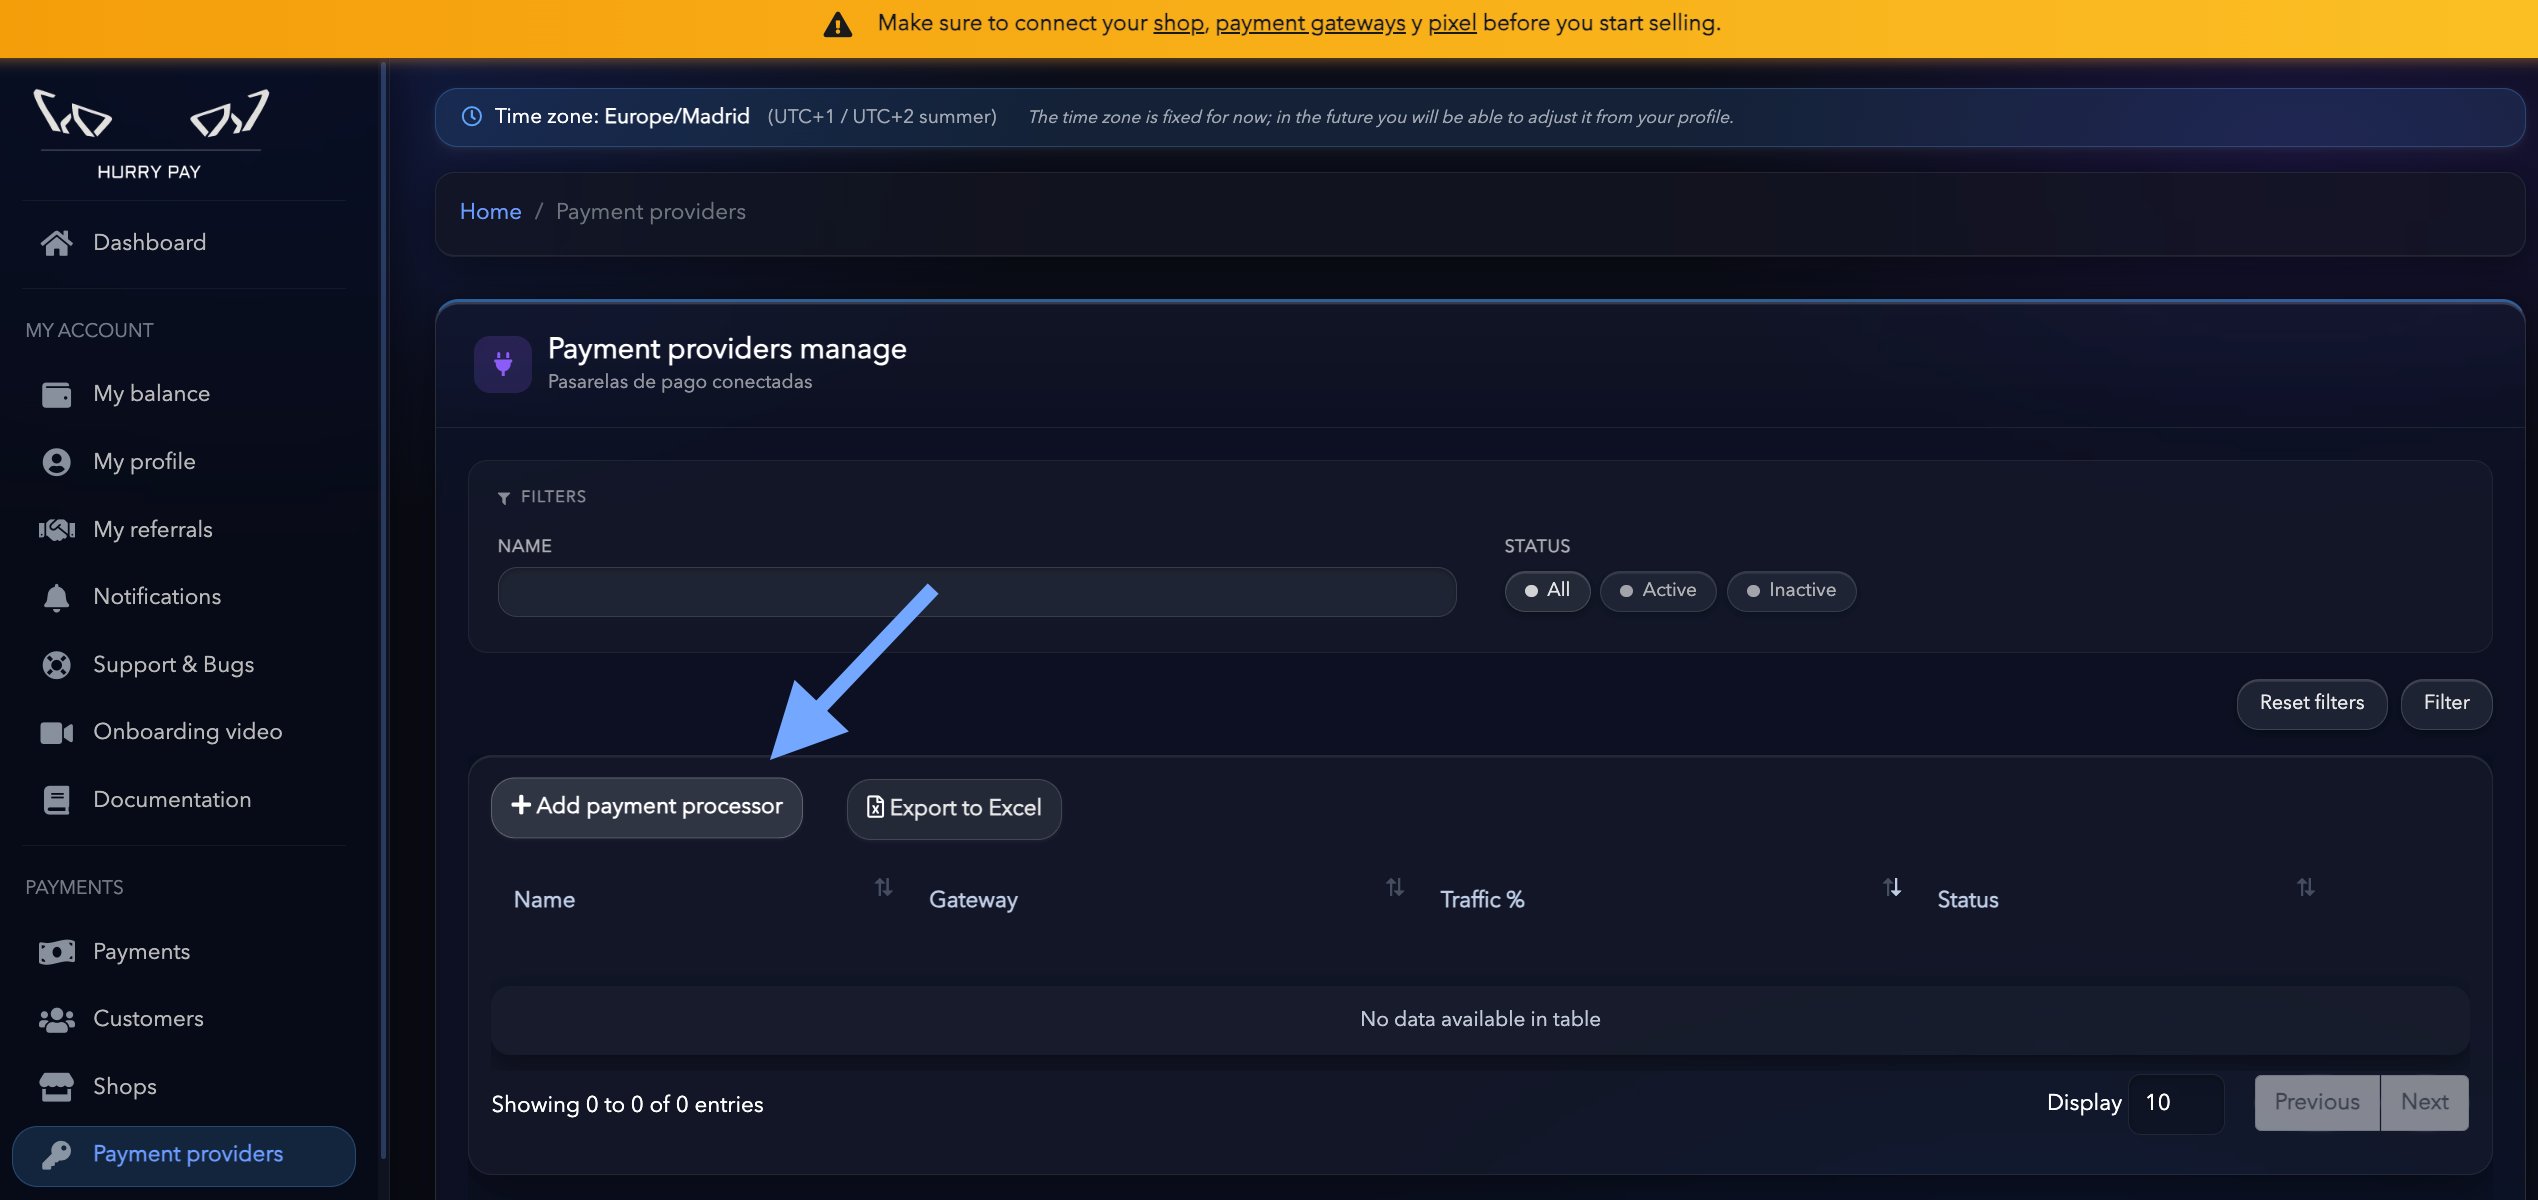Select the Inactive status filter
Image resolution: width=2538 pixels, height=1200 pixels.
coord(1791,591)
